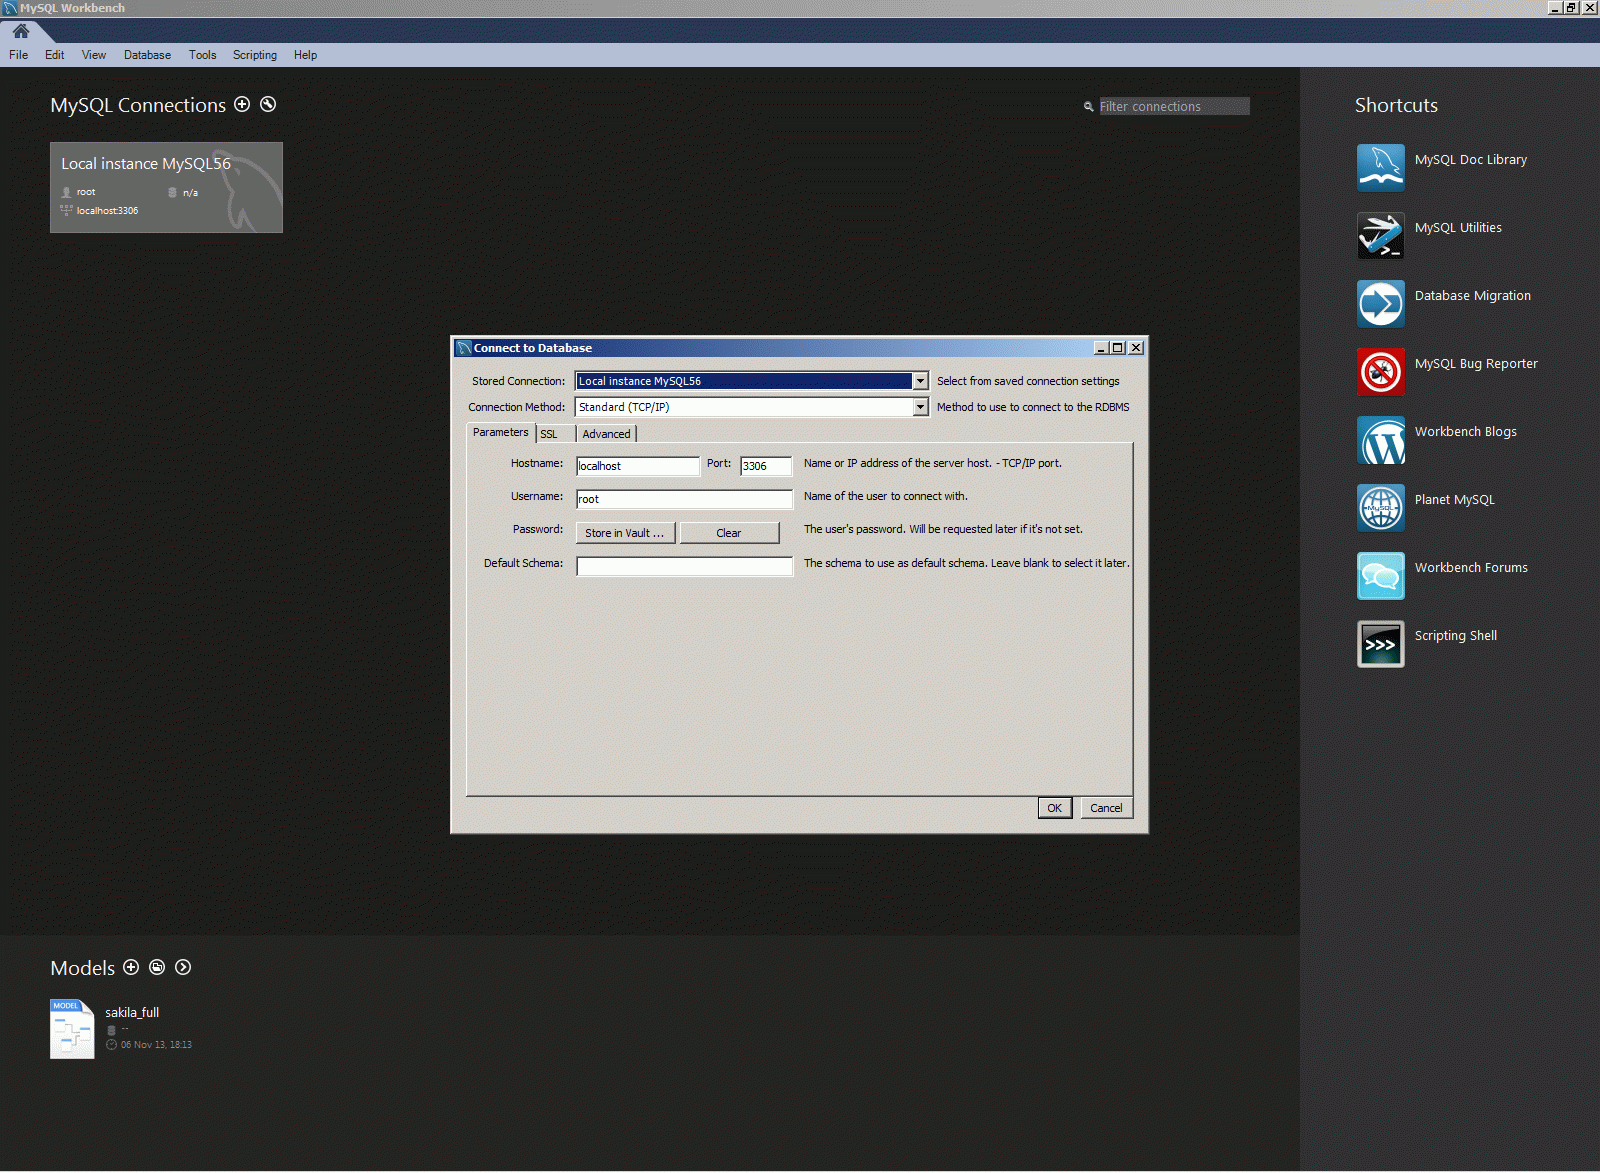Add a new MySQL connection
The image size is (1600, 1173).
click(242, 104)
